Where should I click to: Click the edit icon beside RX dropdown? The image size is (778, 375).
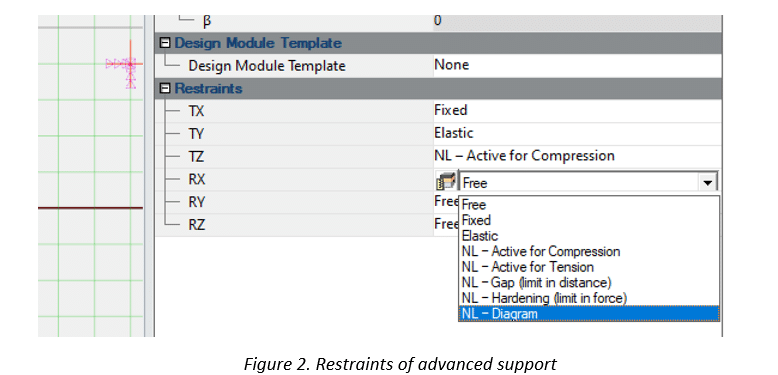click(446, 182)
